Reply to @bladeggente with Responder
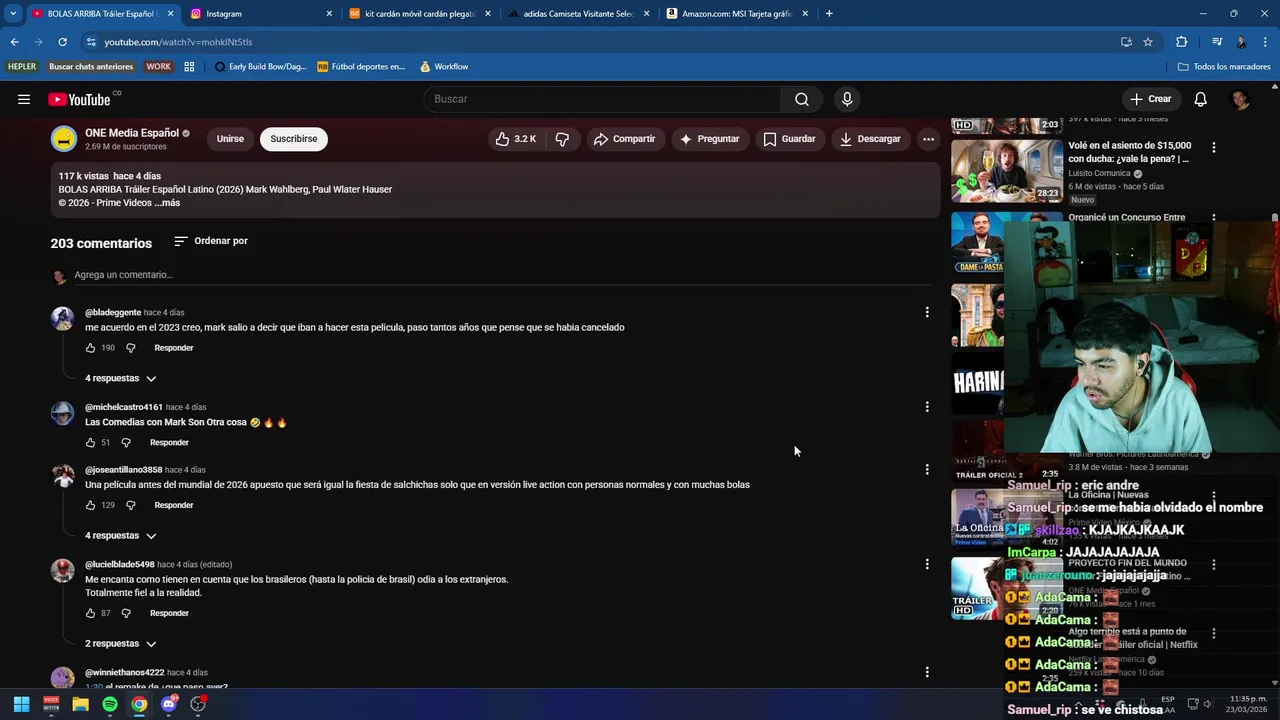Image resolution: width=1280 pixels, height=720 pixels. pyautogui.click(x=174, y=348)
